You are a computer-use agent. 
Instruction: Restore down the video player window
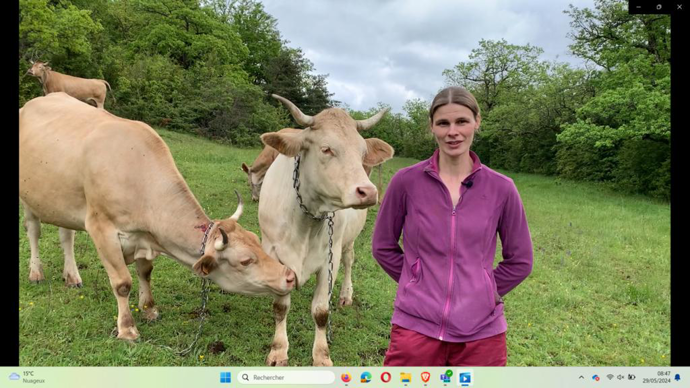(x=659, y=7)
